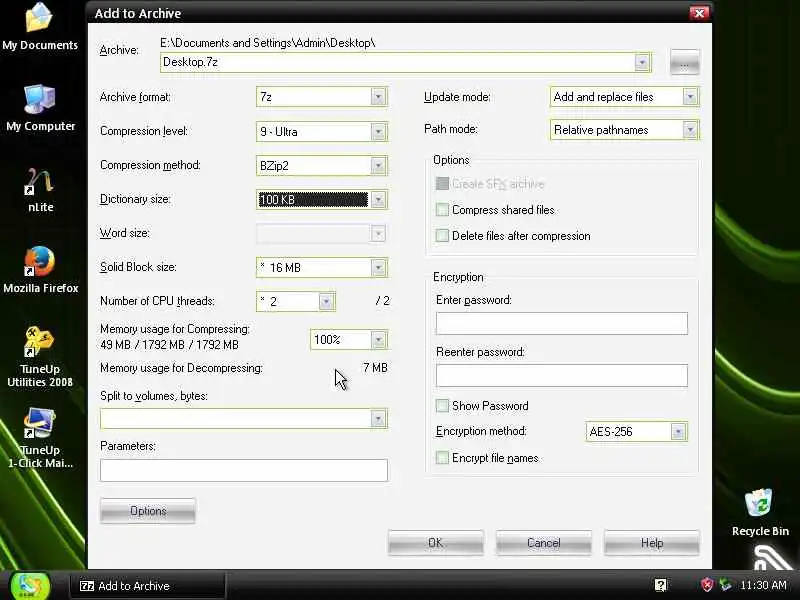The image size is (800, 600).
Task: Open TuneUp Utilities 2008 shortcut
Action: click(40, 357)
